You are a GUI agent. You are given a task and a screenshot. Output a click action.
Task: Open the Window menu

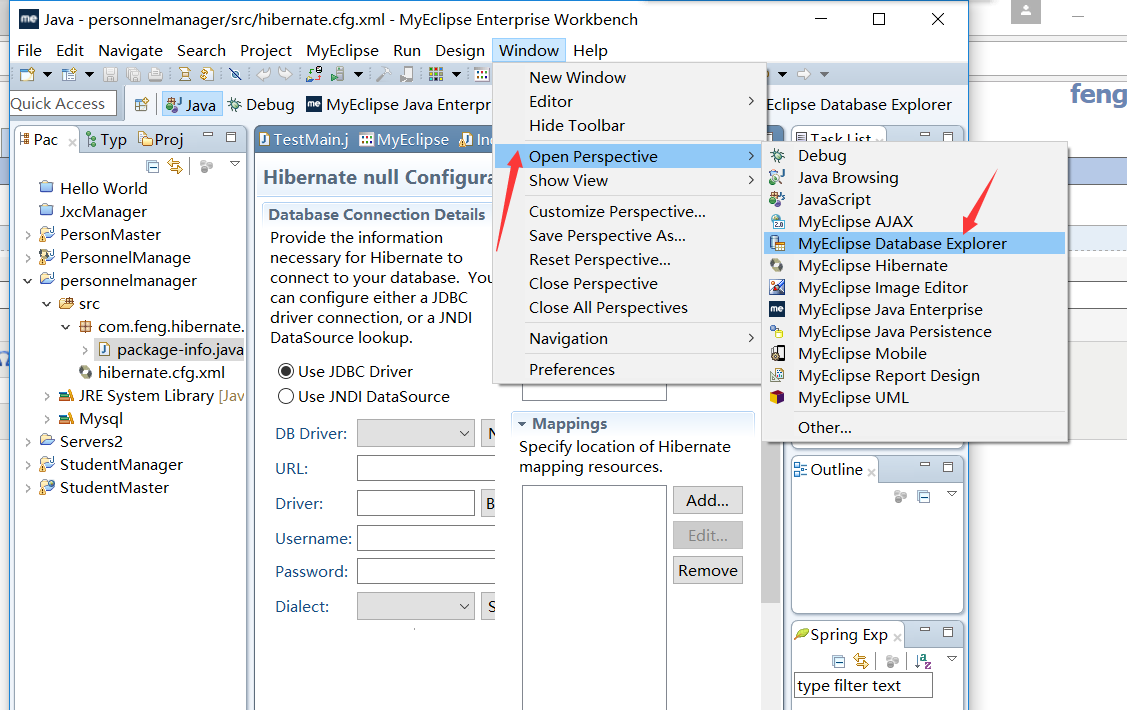529,50
